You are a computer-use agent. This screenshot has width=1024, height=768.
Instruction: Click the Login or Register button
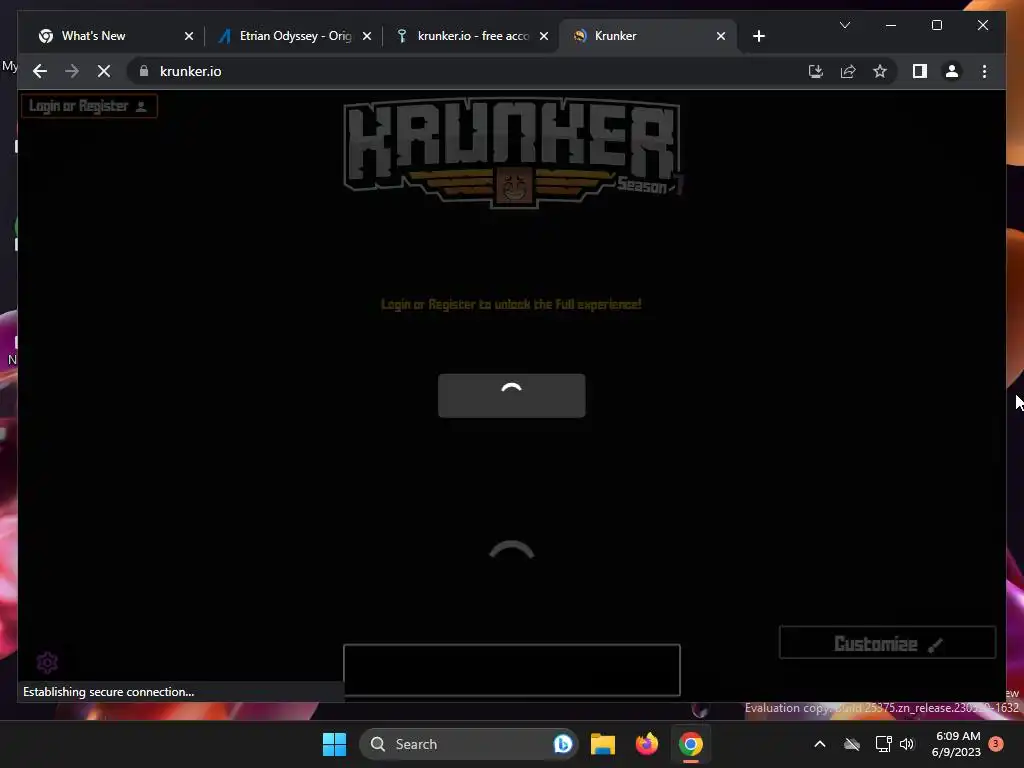click(x=89, y=106)
